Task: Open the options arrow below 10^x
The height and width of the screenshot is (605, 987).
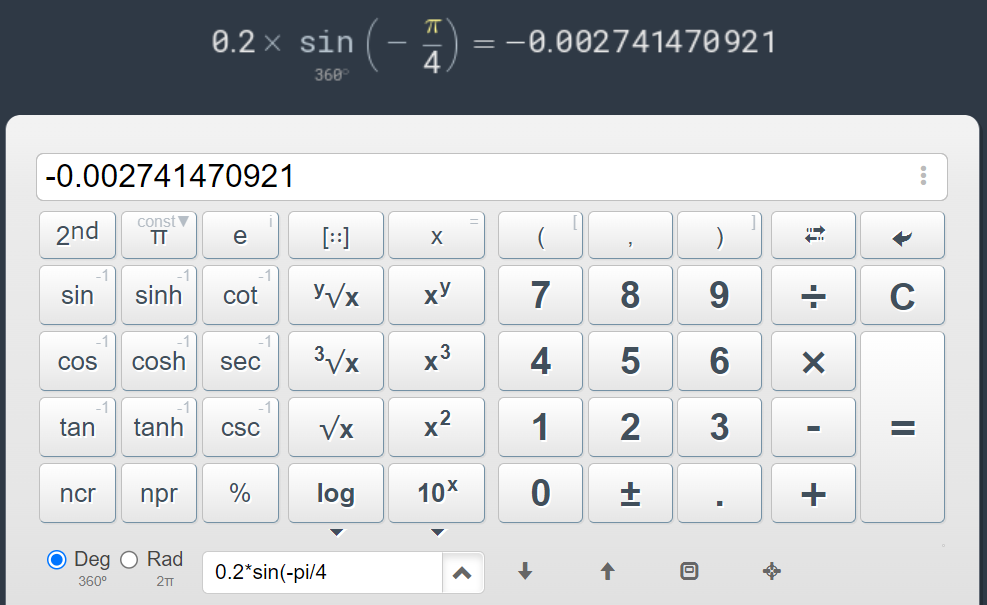Action: tap(437, 532)
